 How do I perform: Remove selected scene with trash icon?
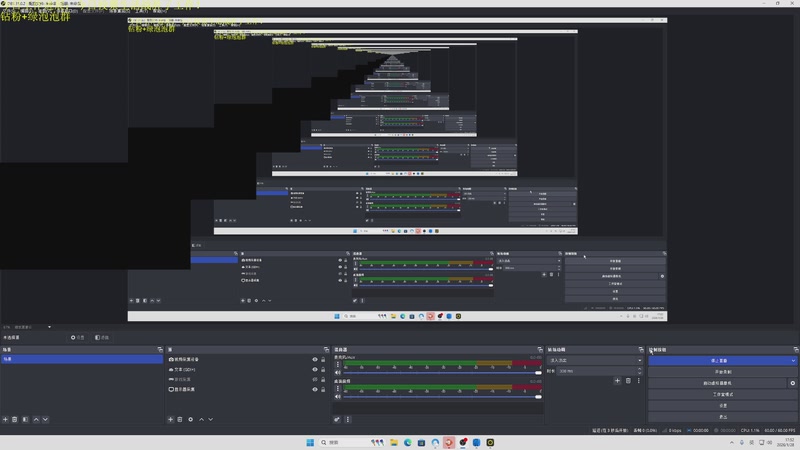(15, 419)
